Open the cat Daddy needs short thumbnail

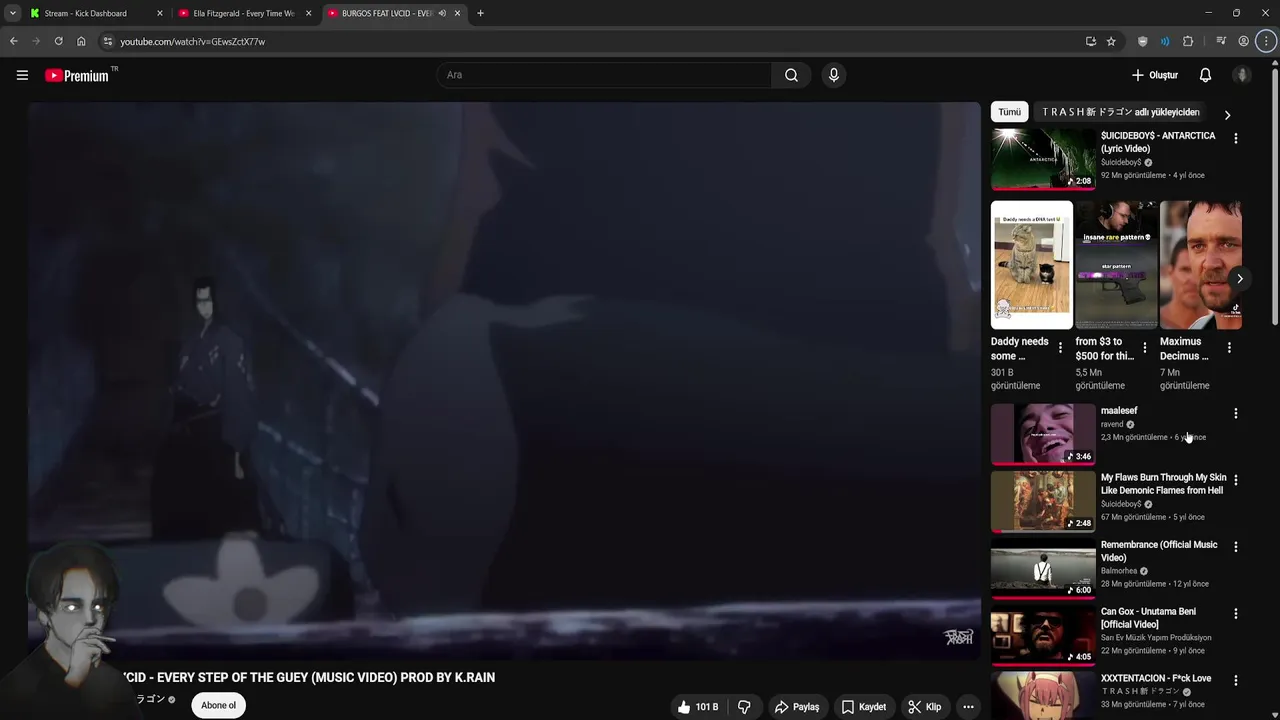[x=1032, y=265]
